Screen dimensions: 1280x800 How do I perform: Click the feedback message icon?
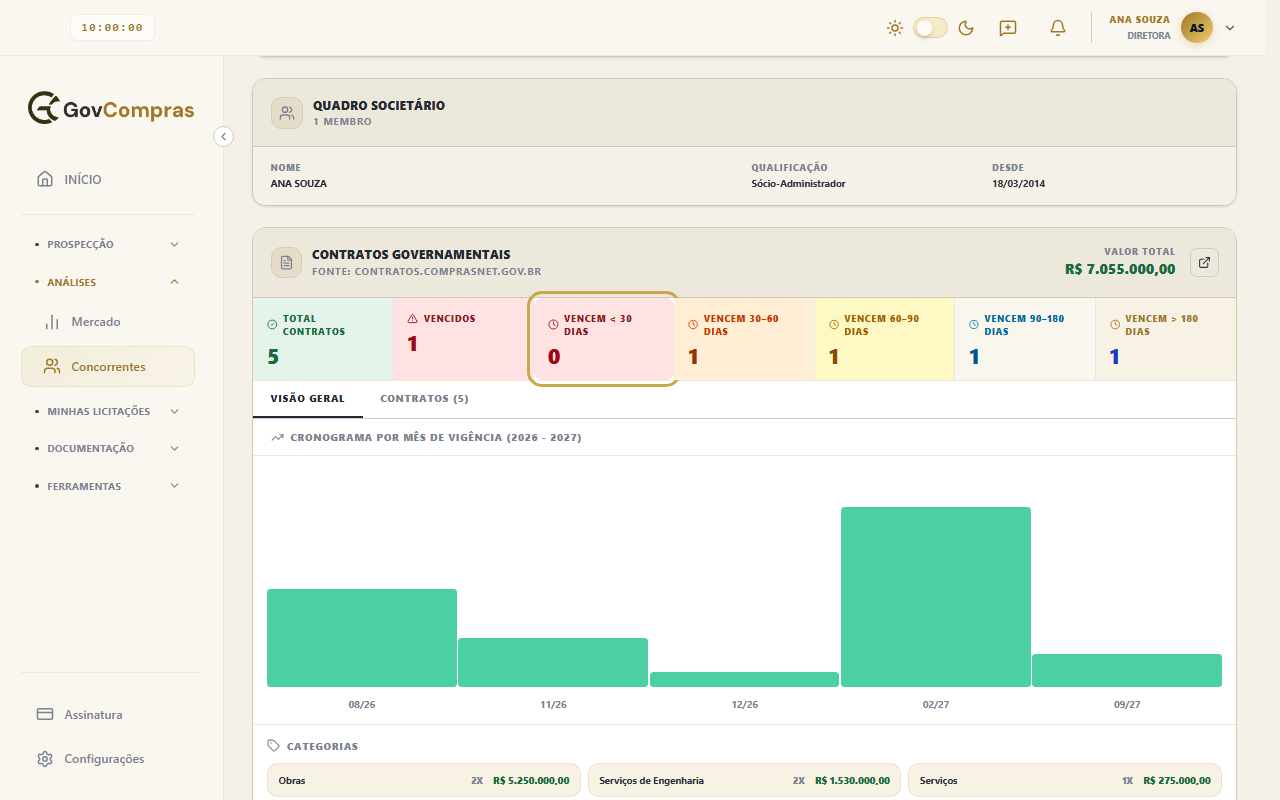(1008, 28)
